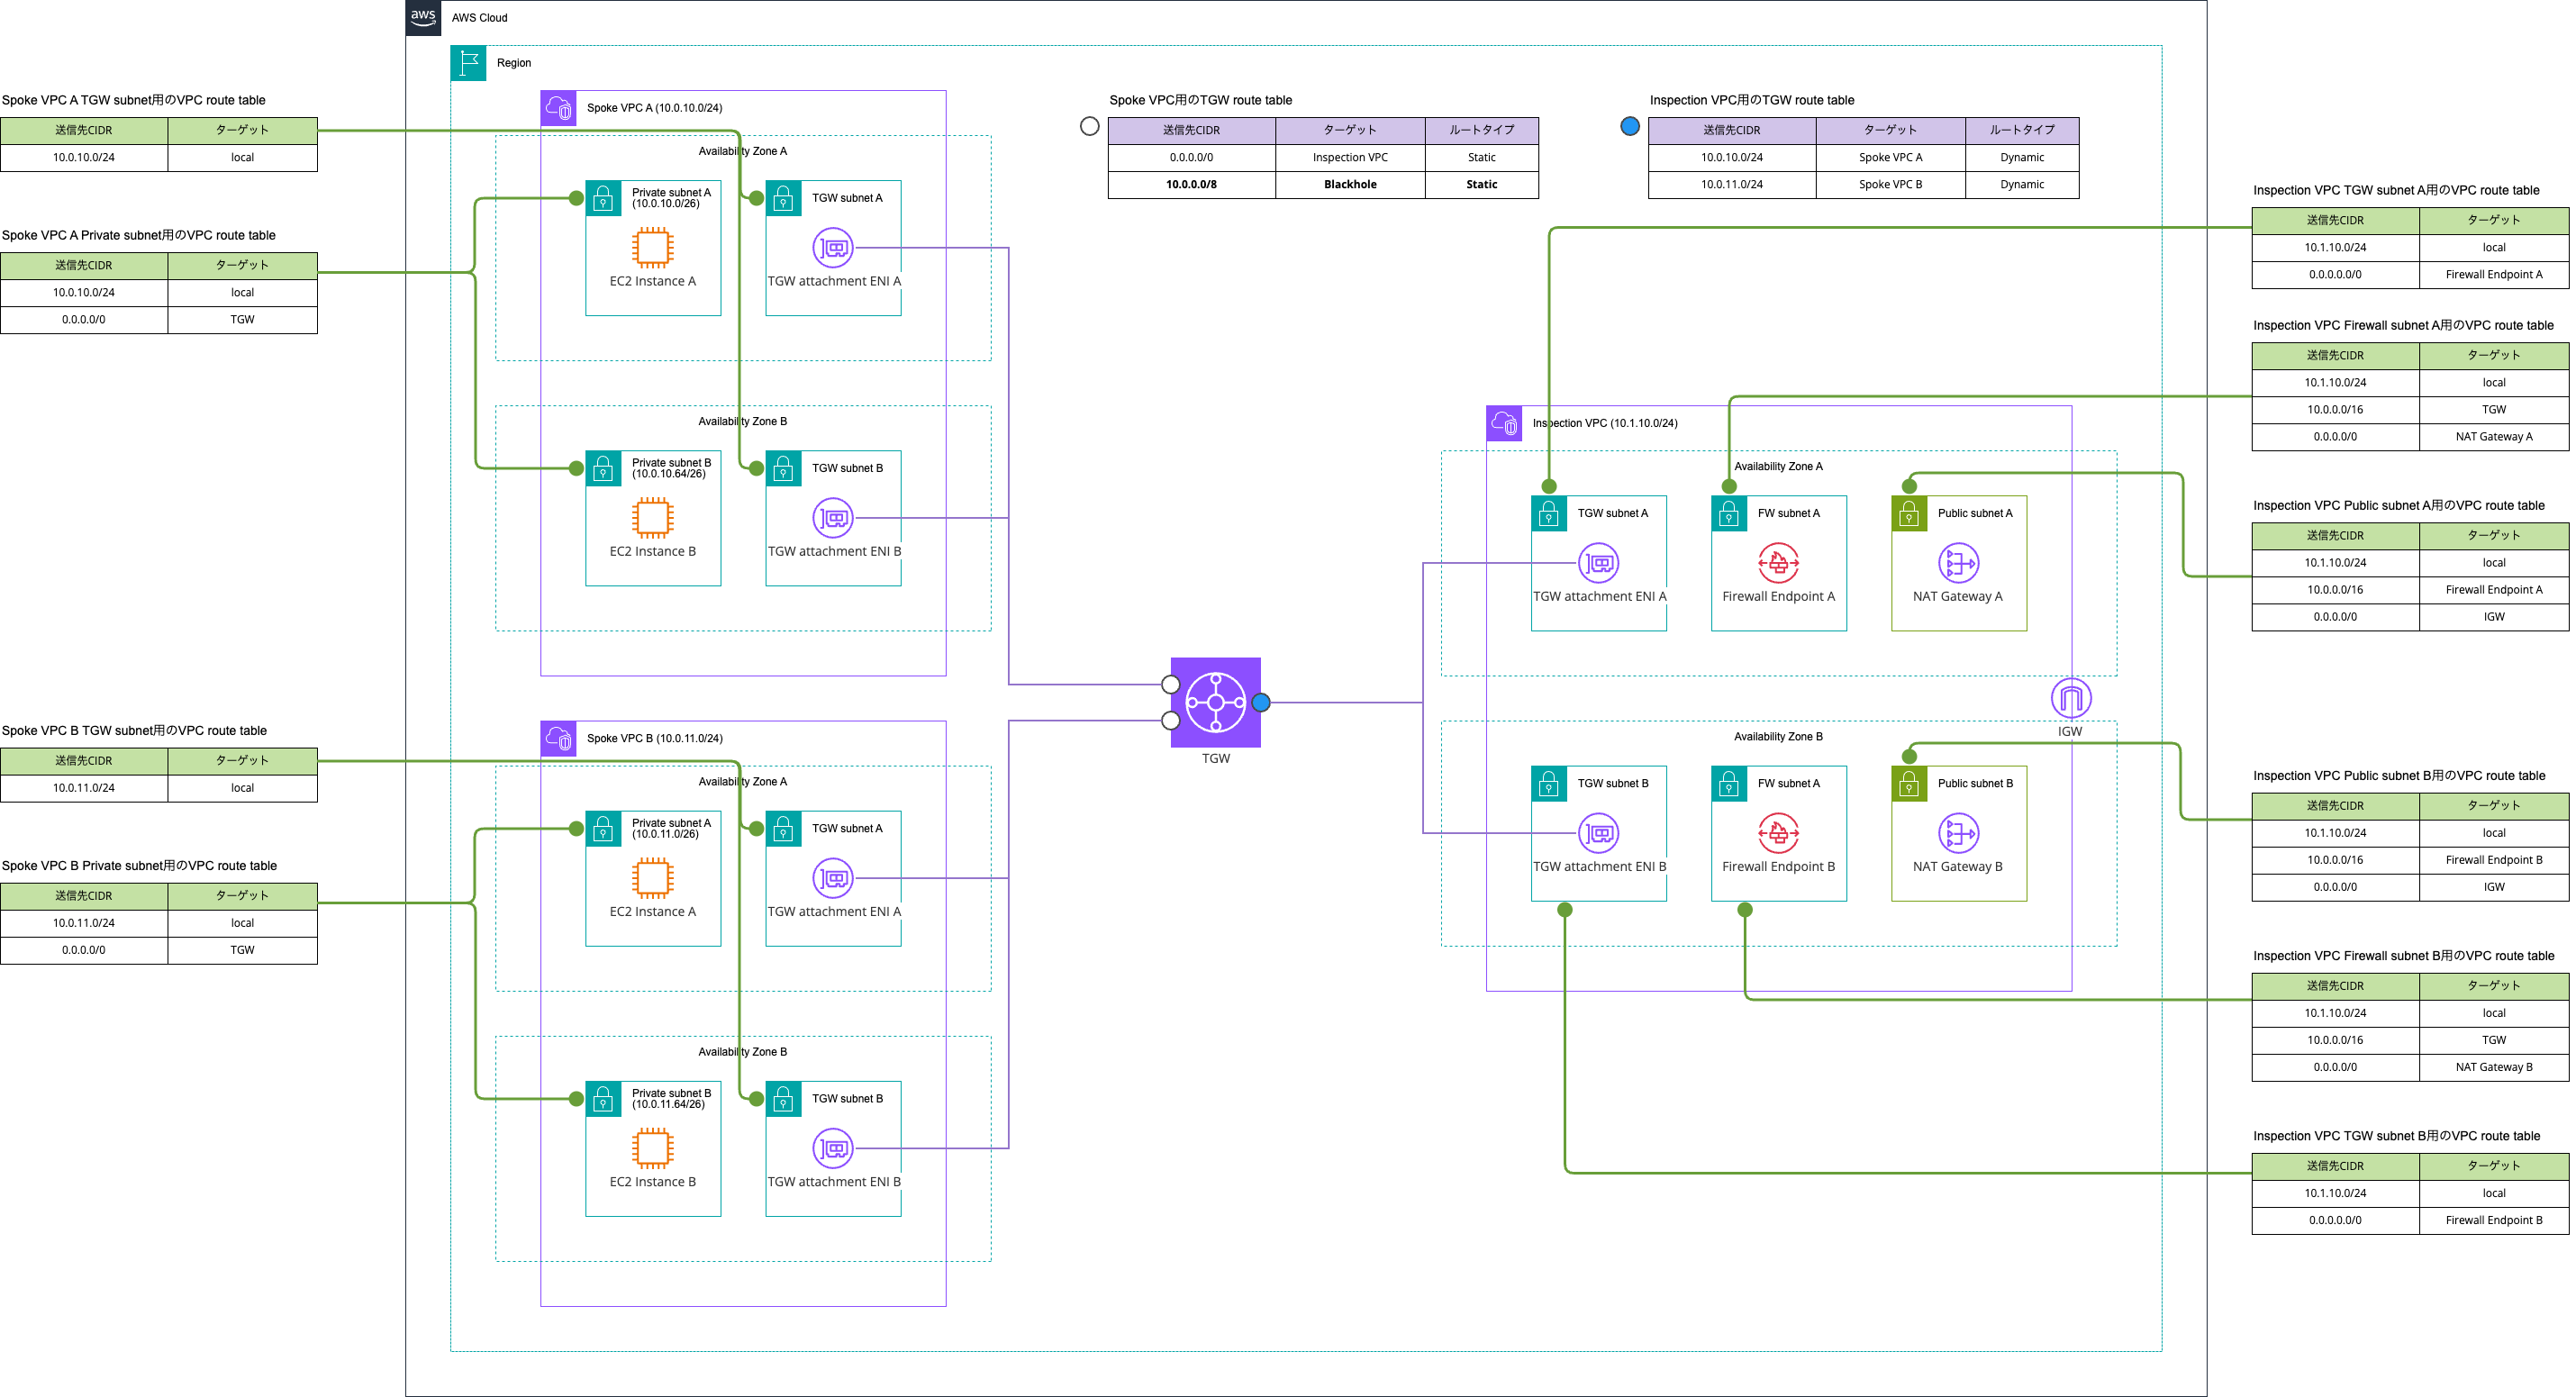The height and width of the screenshot is (1397, 2576).
Task: Select the bold Blackhole target cell
Action: (1350, 184)
